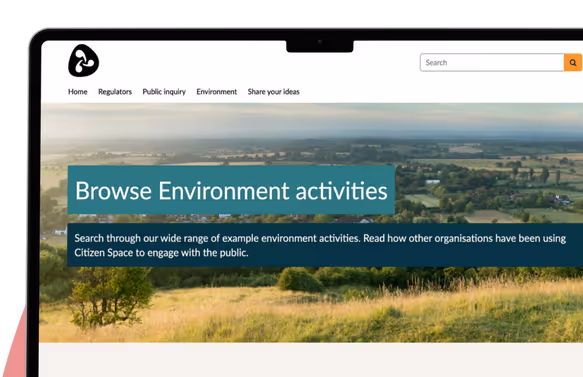Viewport: 583px width, 377px height.
Task: Click the Browse Environment activities heading
Action: click(x=231, y=191)
